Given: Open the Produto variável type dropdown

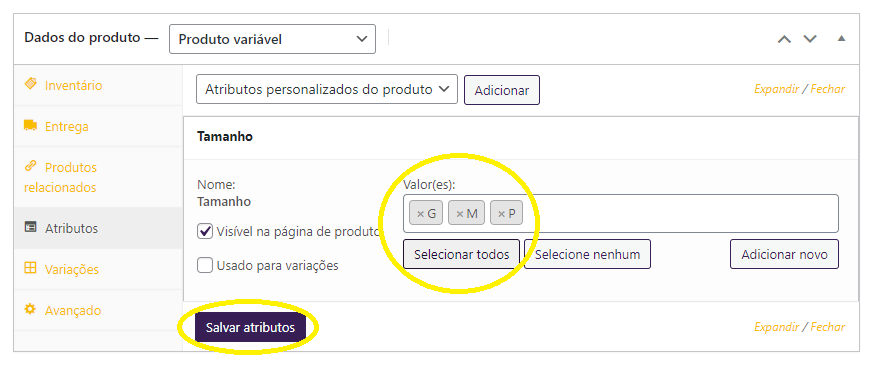Looking at the screenshot, I should (x=272, y=39).
